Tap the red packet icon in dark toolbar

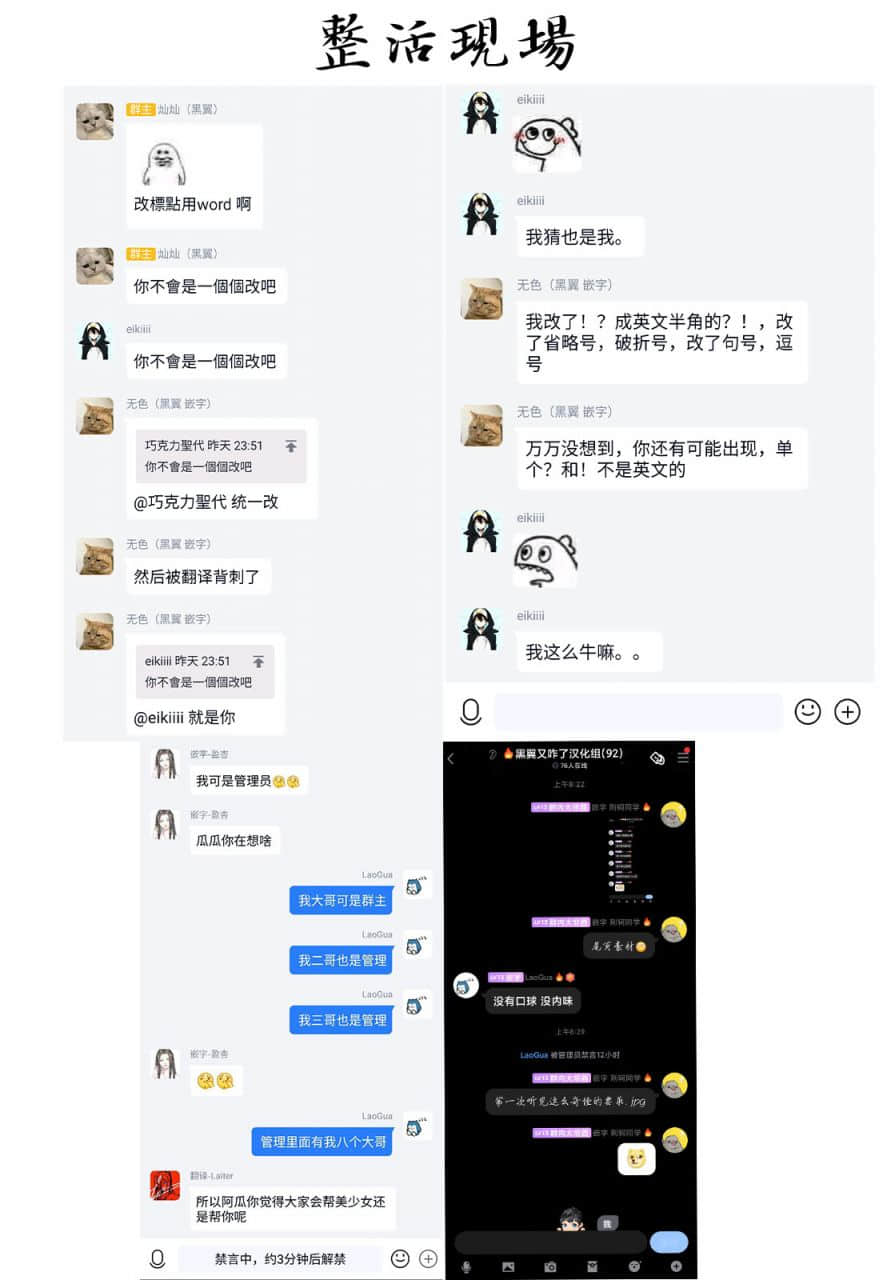592,1267
